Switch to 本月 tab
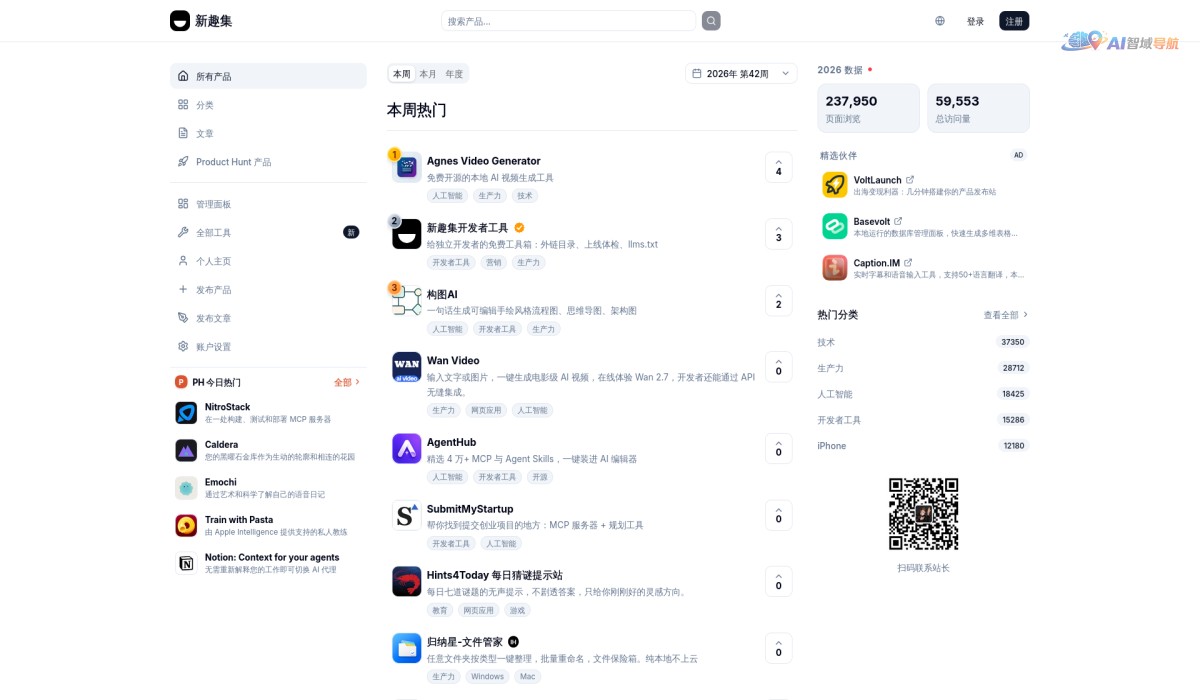The image size is (1200, 700). tap(428, 74)
